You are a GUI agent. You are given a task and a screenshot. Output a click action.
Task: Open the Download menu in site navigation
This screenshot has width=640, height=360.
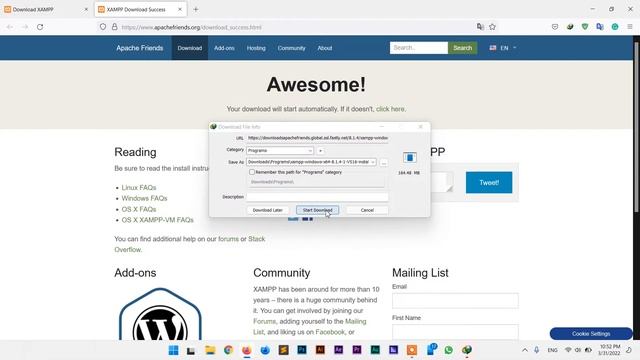pos(189,48)
